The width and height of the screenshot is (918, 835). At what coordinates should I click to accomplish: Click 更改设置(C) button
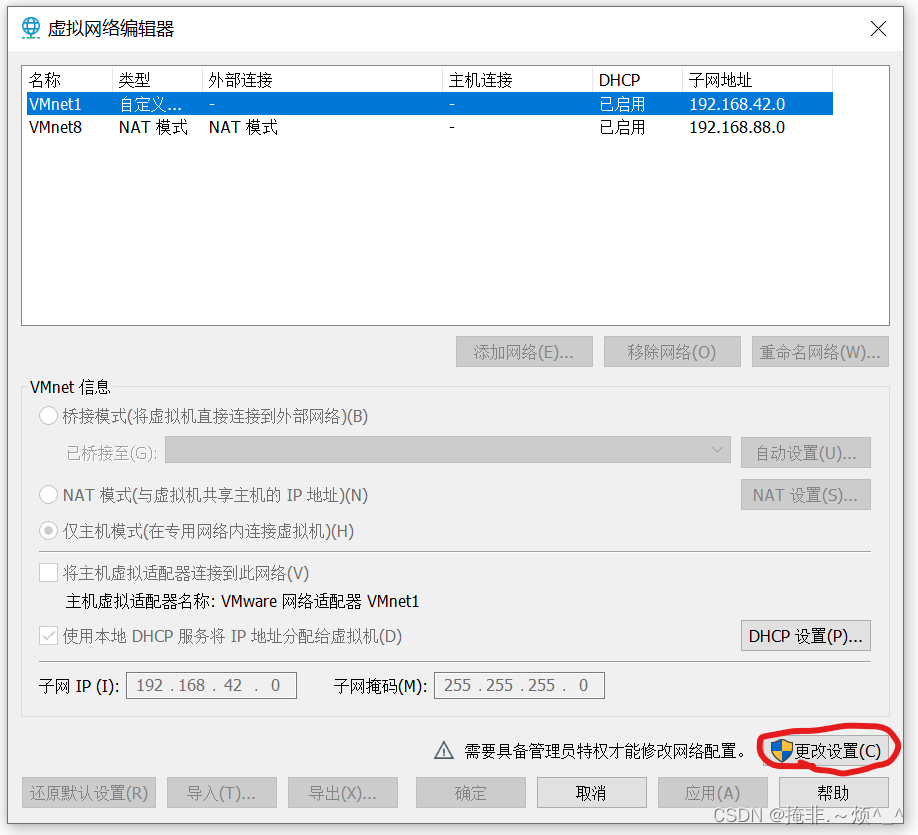point(827,750)
